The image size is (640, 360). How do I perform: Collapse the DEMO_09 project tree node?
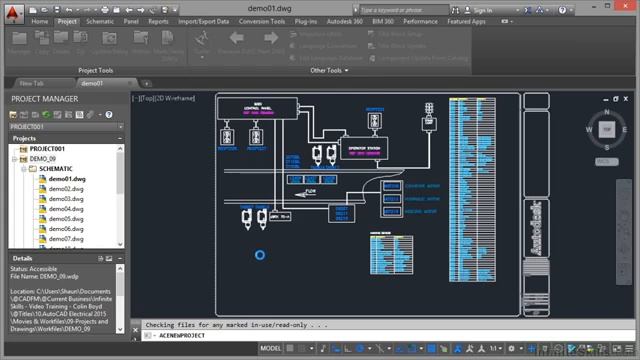point(14,159)
